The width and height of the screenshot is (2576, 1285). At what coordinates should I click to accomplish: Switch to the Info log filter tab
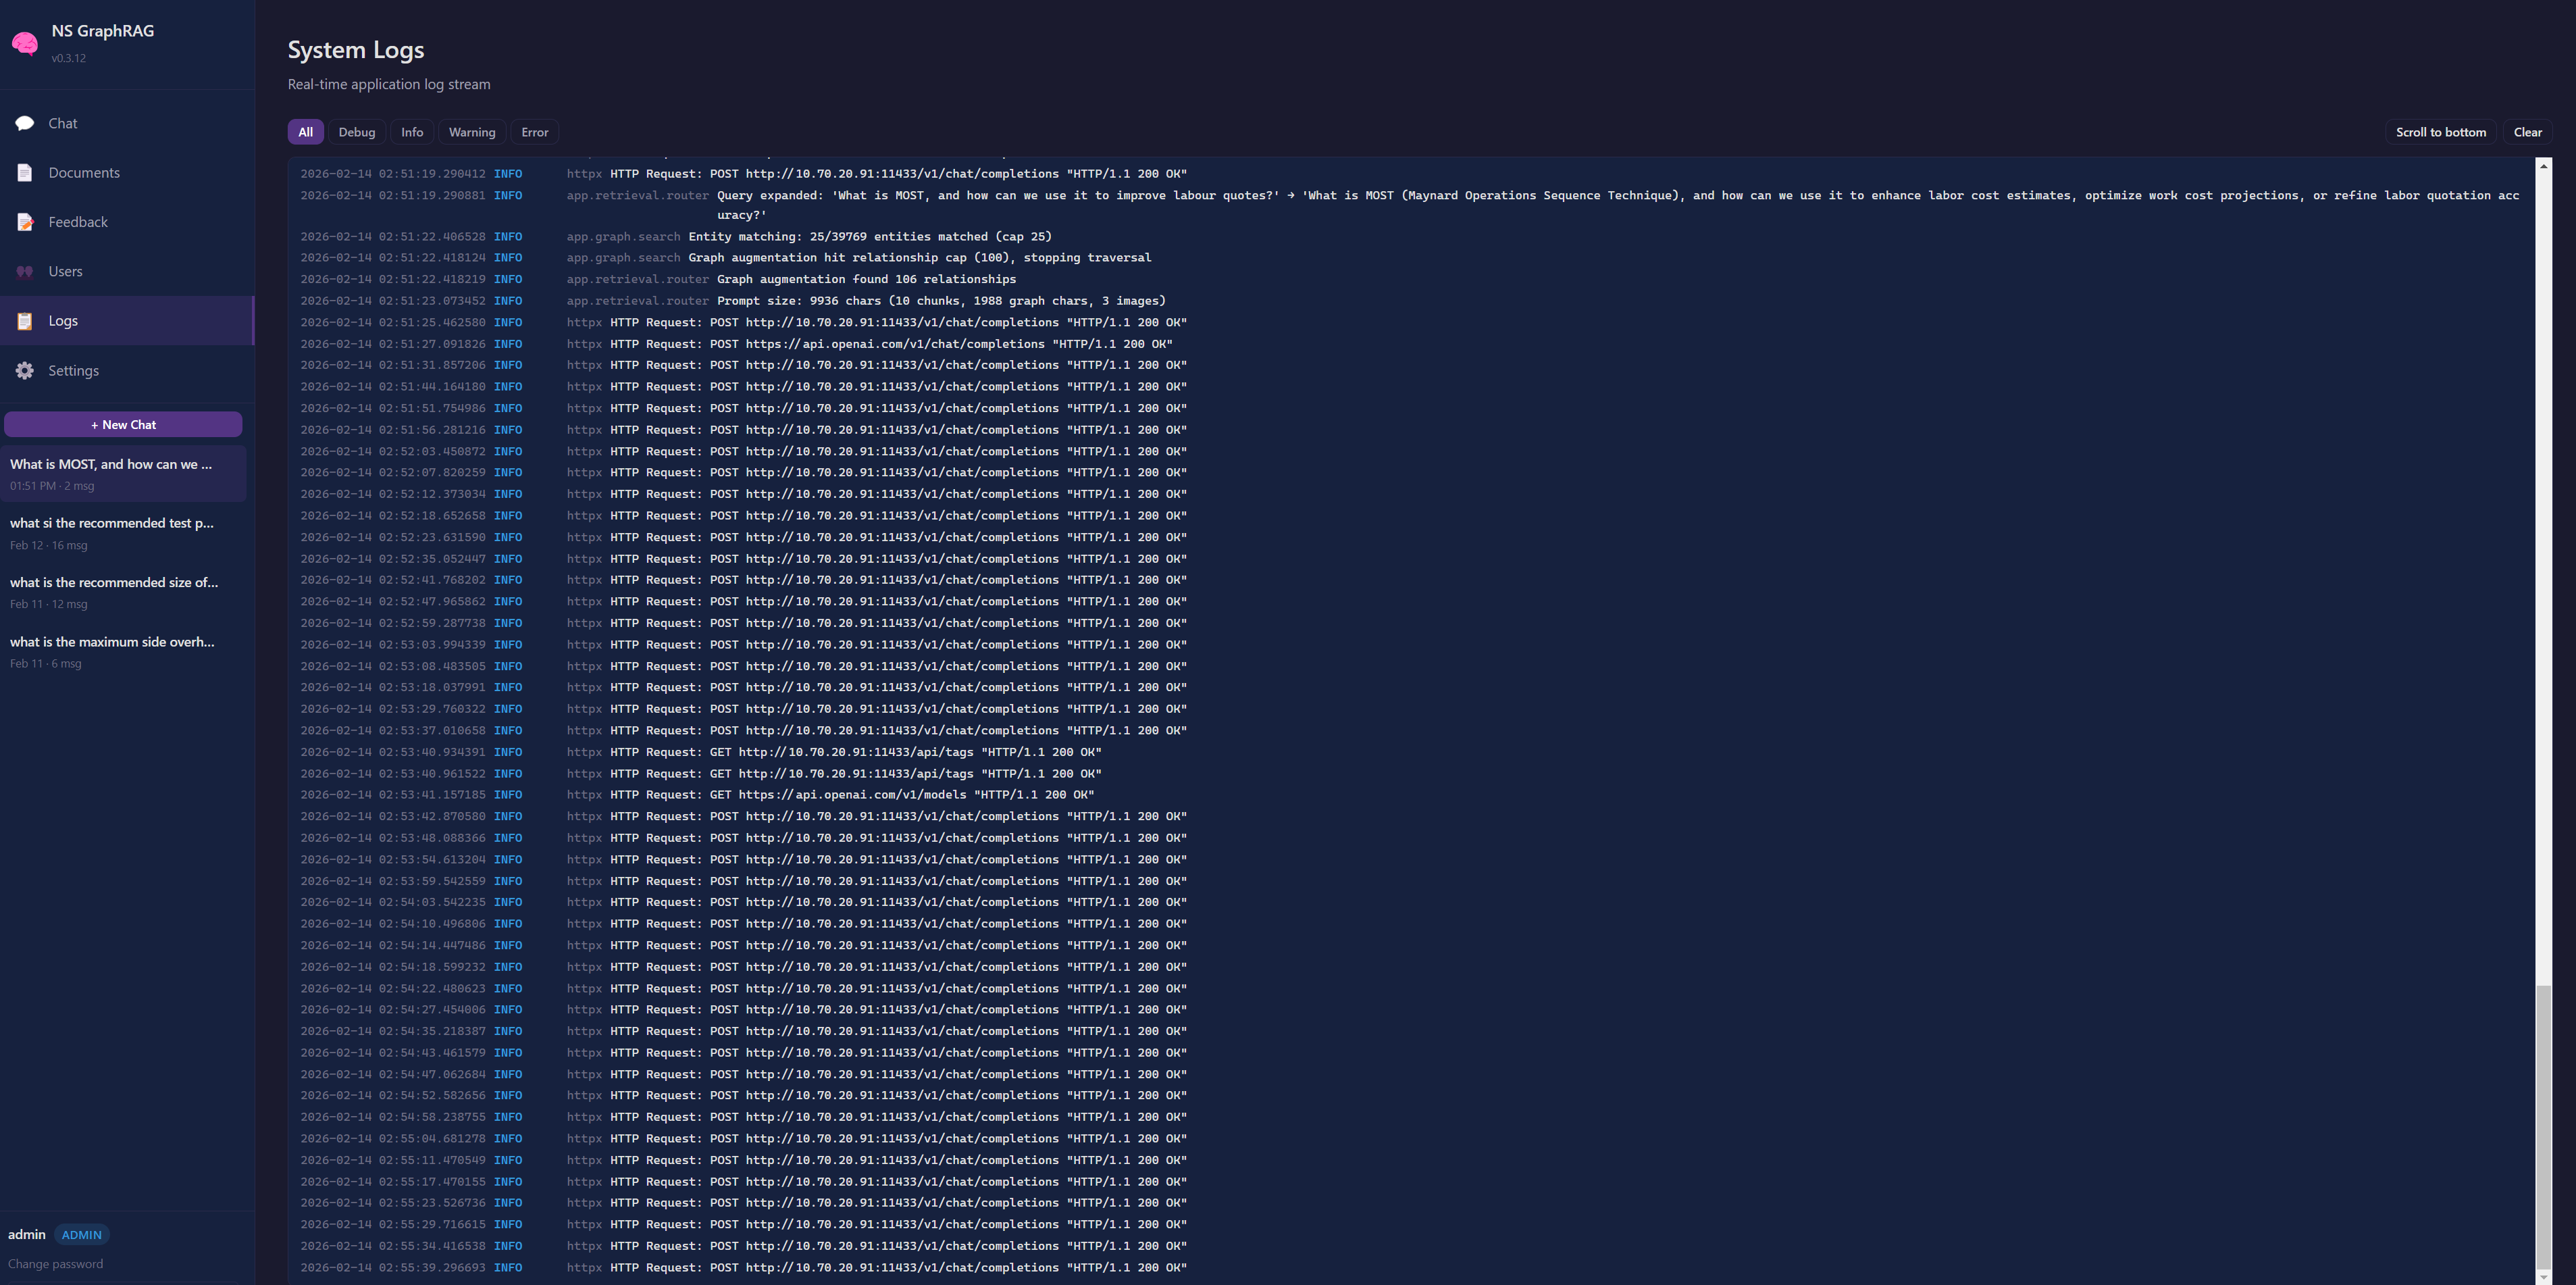(411, 131)
